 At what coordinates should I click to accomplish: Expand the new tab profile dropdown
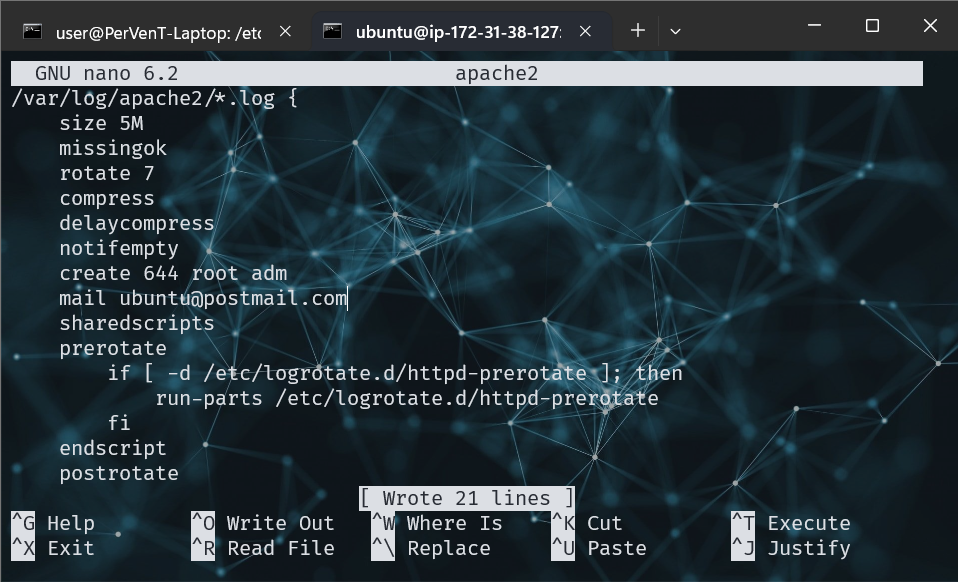[675, 31]
